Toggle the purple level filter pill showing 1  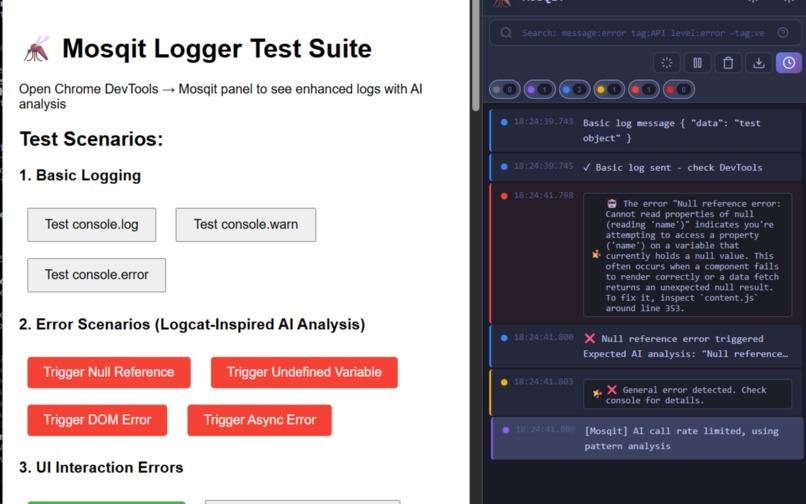coord(539,89)
